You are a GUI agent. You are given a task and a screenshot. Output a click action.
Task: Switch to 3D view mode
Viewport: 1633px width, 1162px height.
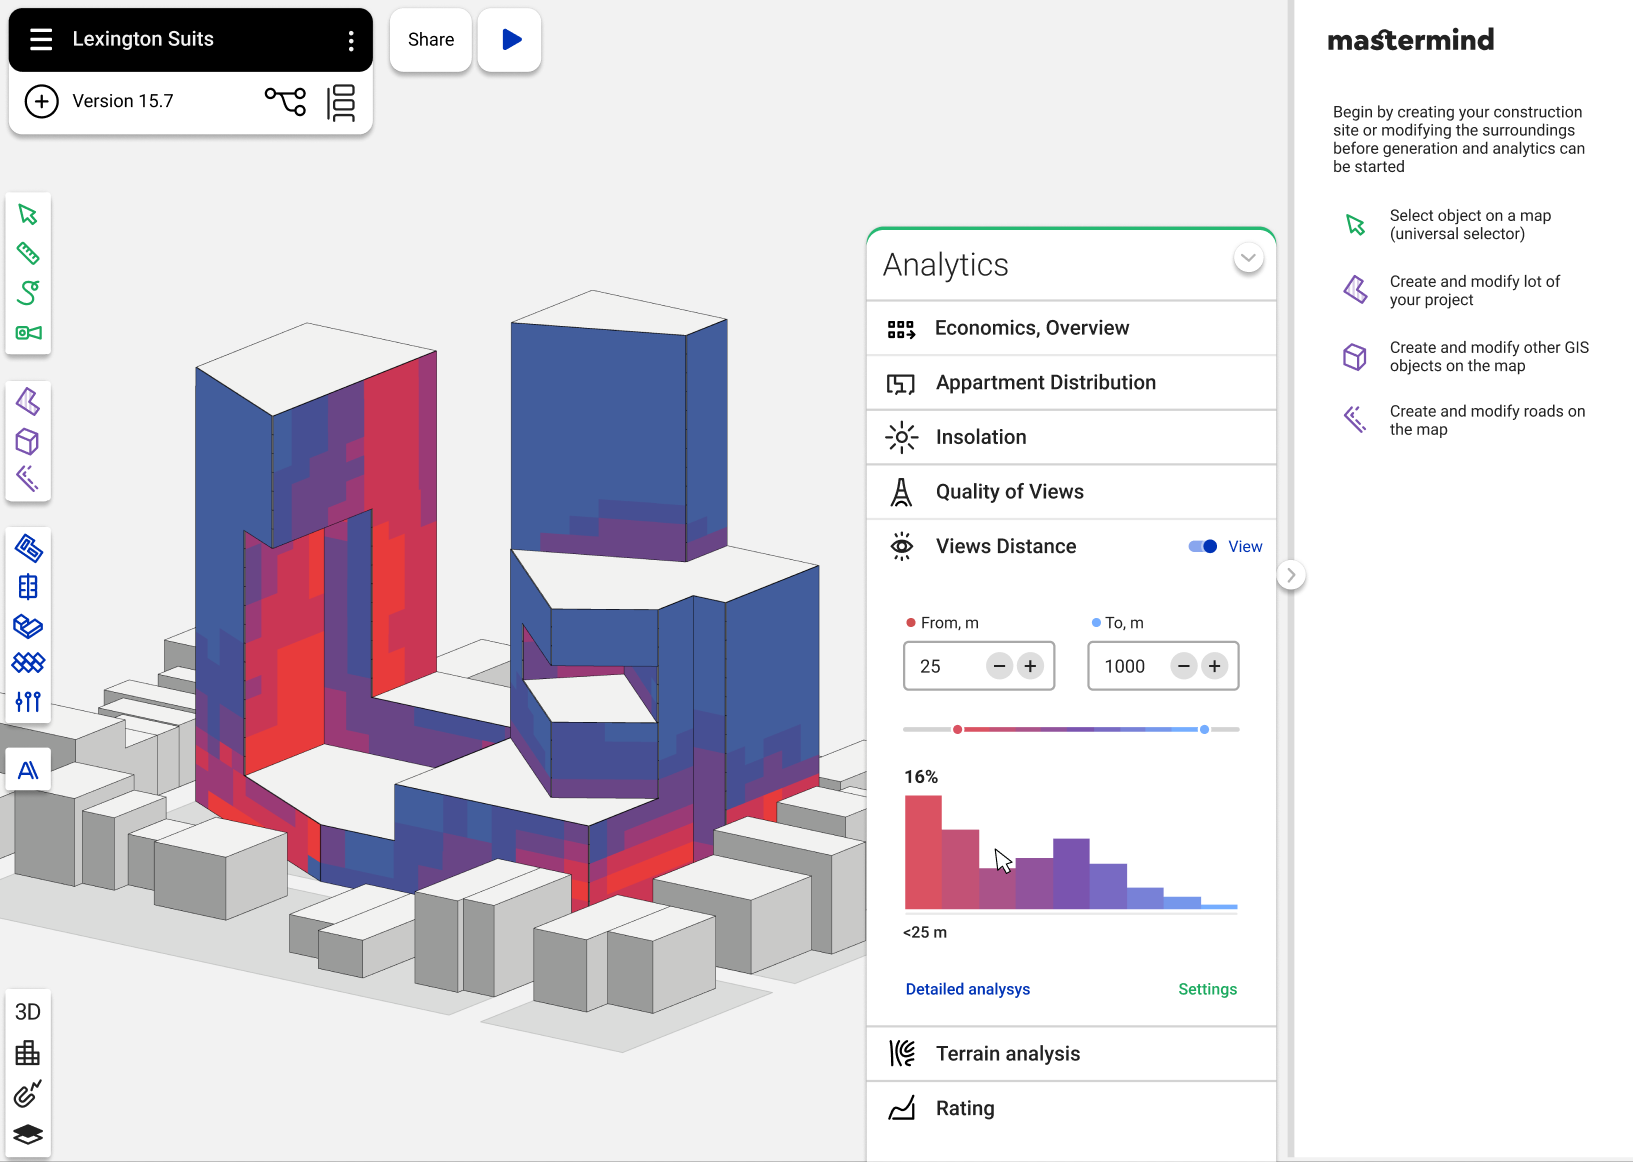pos(28,1012)
